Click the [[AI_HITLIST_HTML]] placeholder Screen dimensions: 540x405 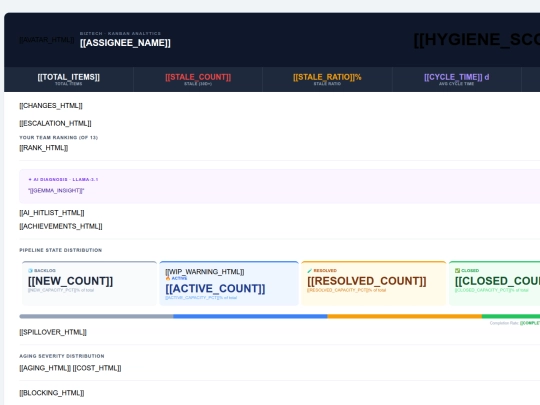coord(52,213)
